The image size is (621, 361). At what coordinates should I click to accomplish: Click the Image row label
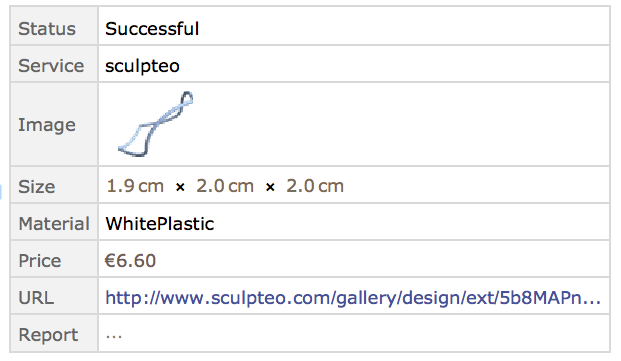(x=47, y=125)
